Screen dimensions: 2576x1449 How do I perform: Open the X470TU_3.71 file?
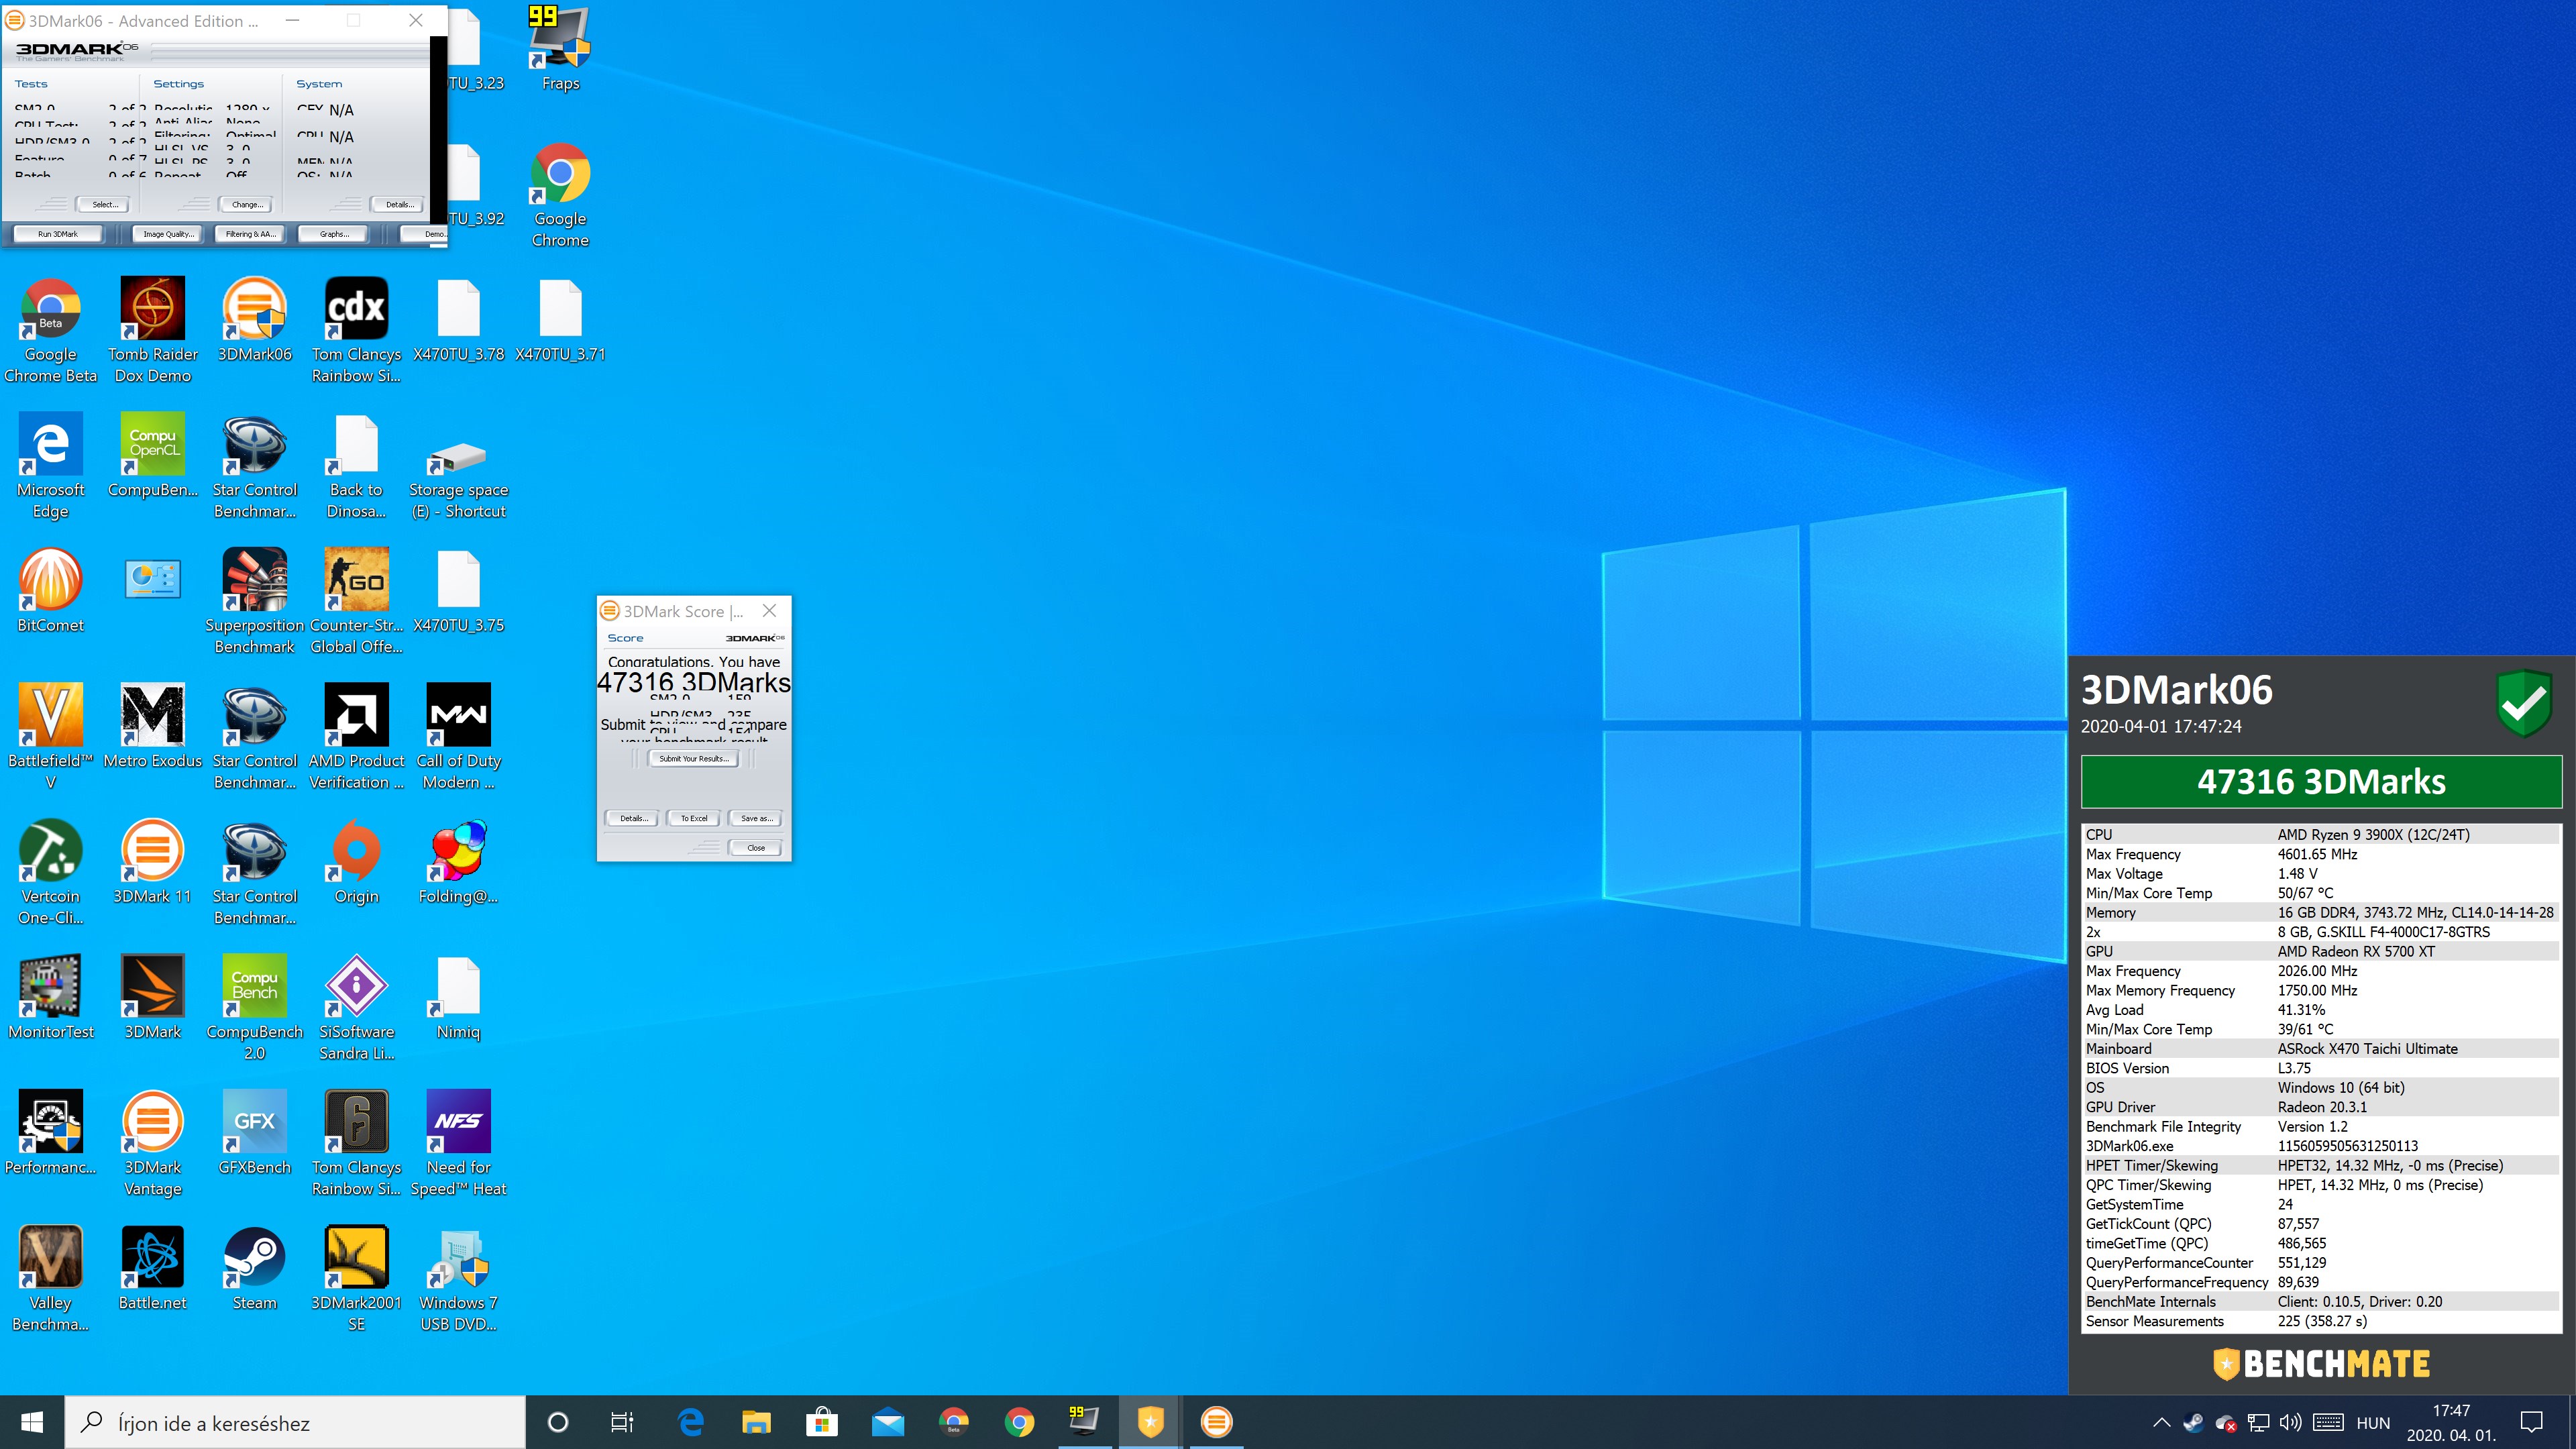(560, 320)
